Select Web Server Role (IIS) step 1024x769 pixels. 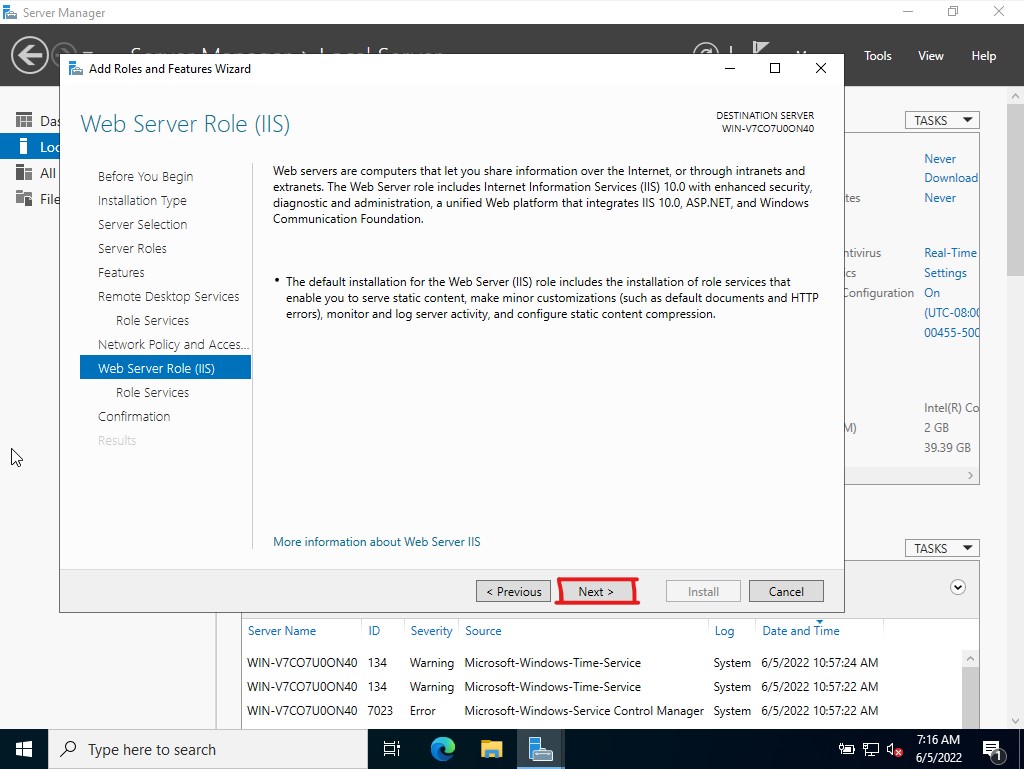point(165,368)
